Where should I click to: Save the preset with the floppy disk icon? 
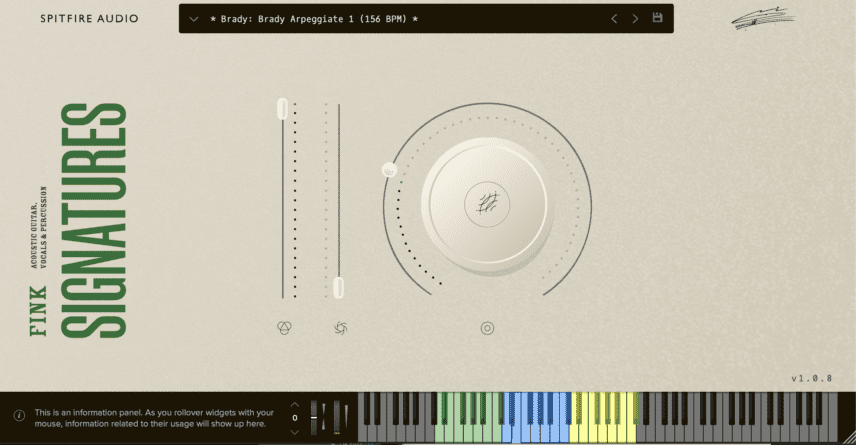(x=657, y=17)
